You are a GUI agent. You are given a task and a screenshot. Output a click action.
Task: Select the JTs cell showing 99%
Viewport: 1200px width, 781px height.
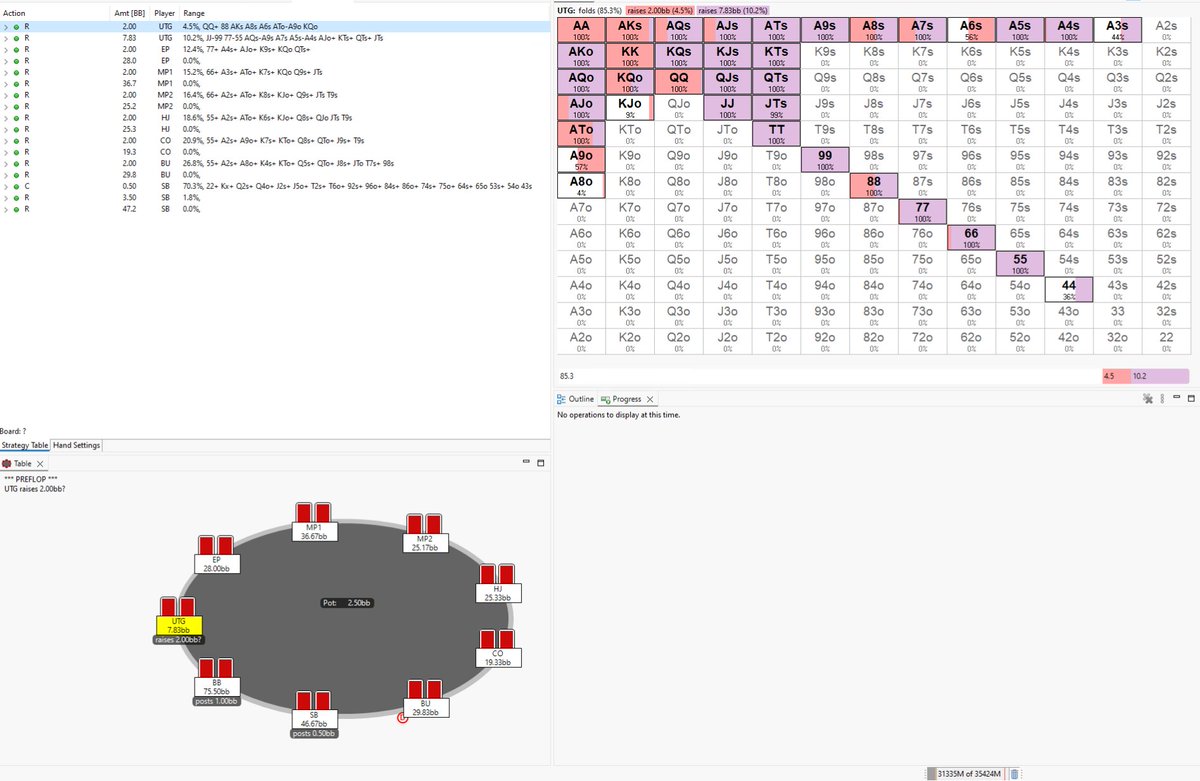pos(776,107)
